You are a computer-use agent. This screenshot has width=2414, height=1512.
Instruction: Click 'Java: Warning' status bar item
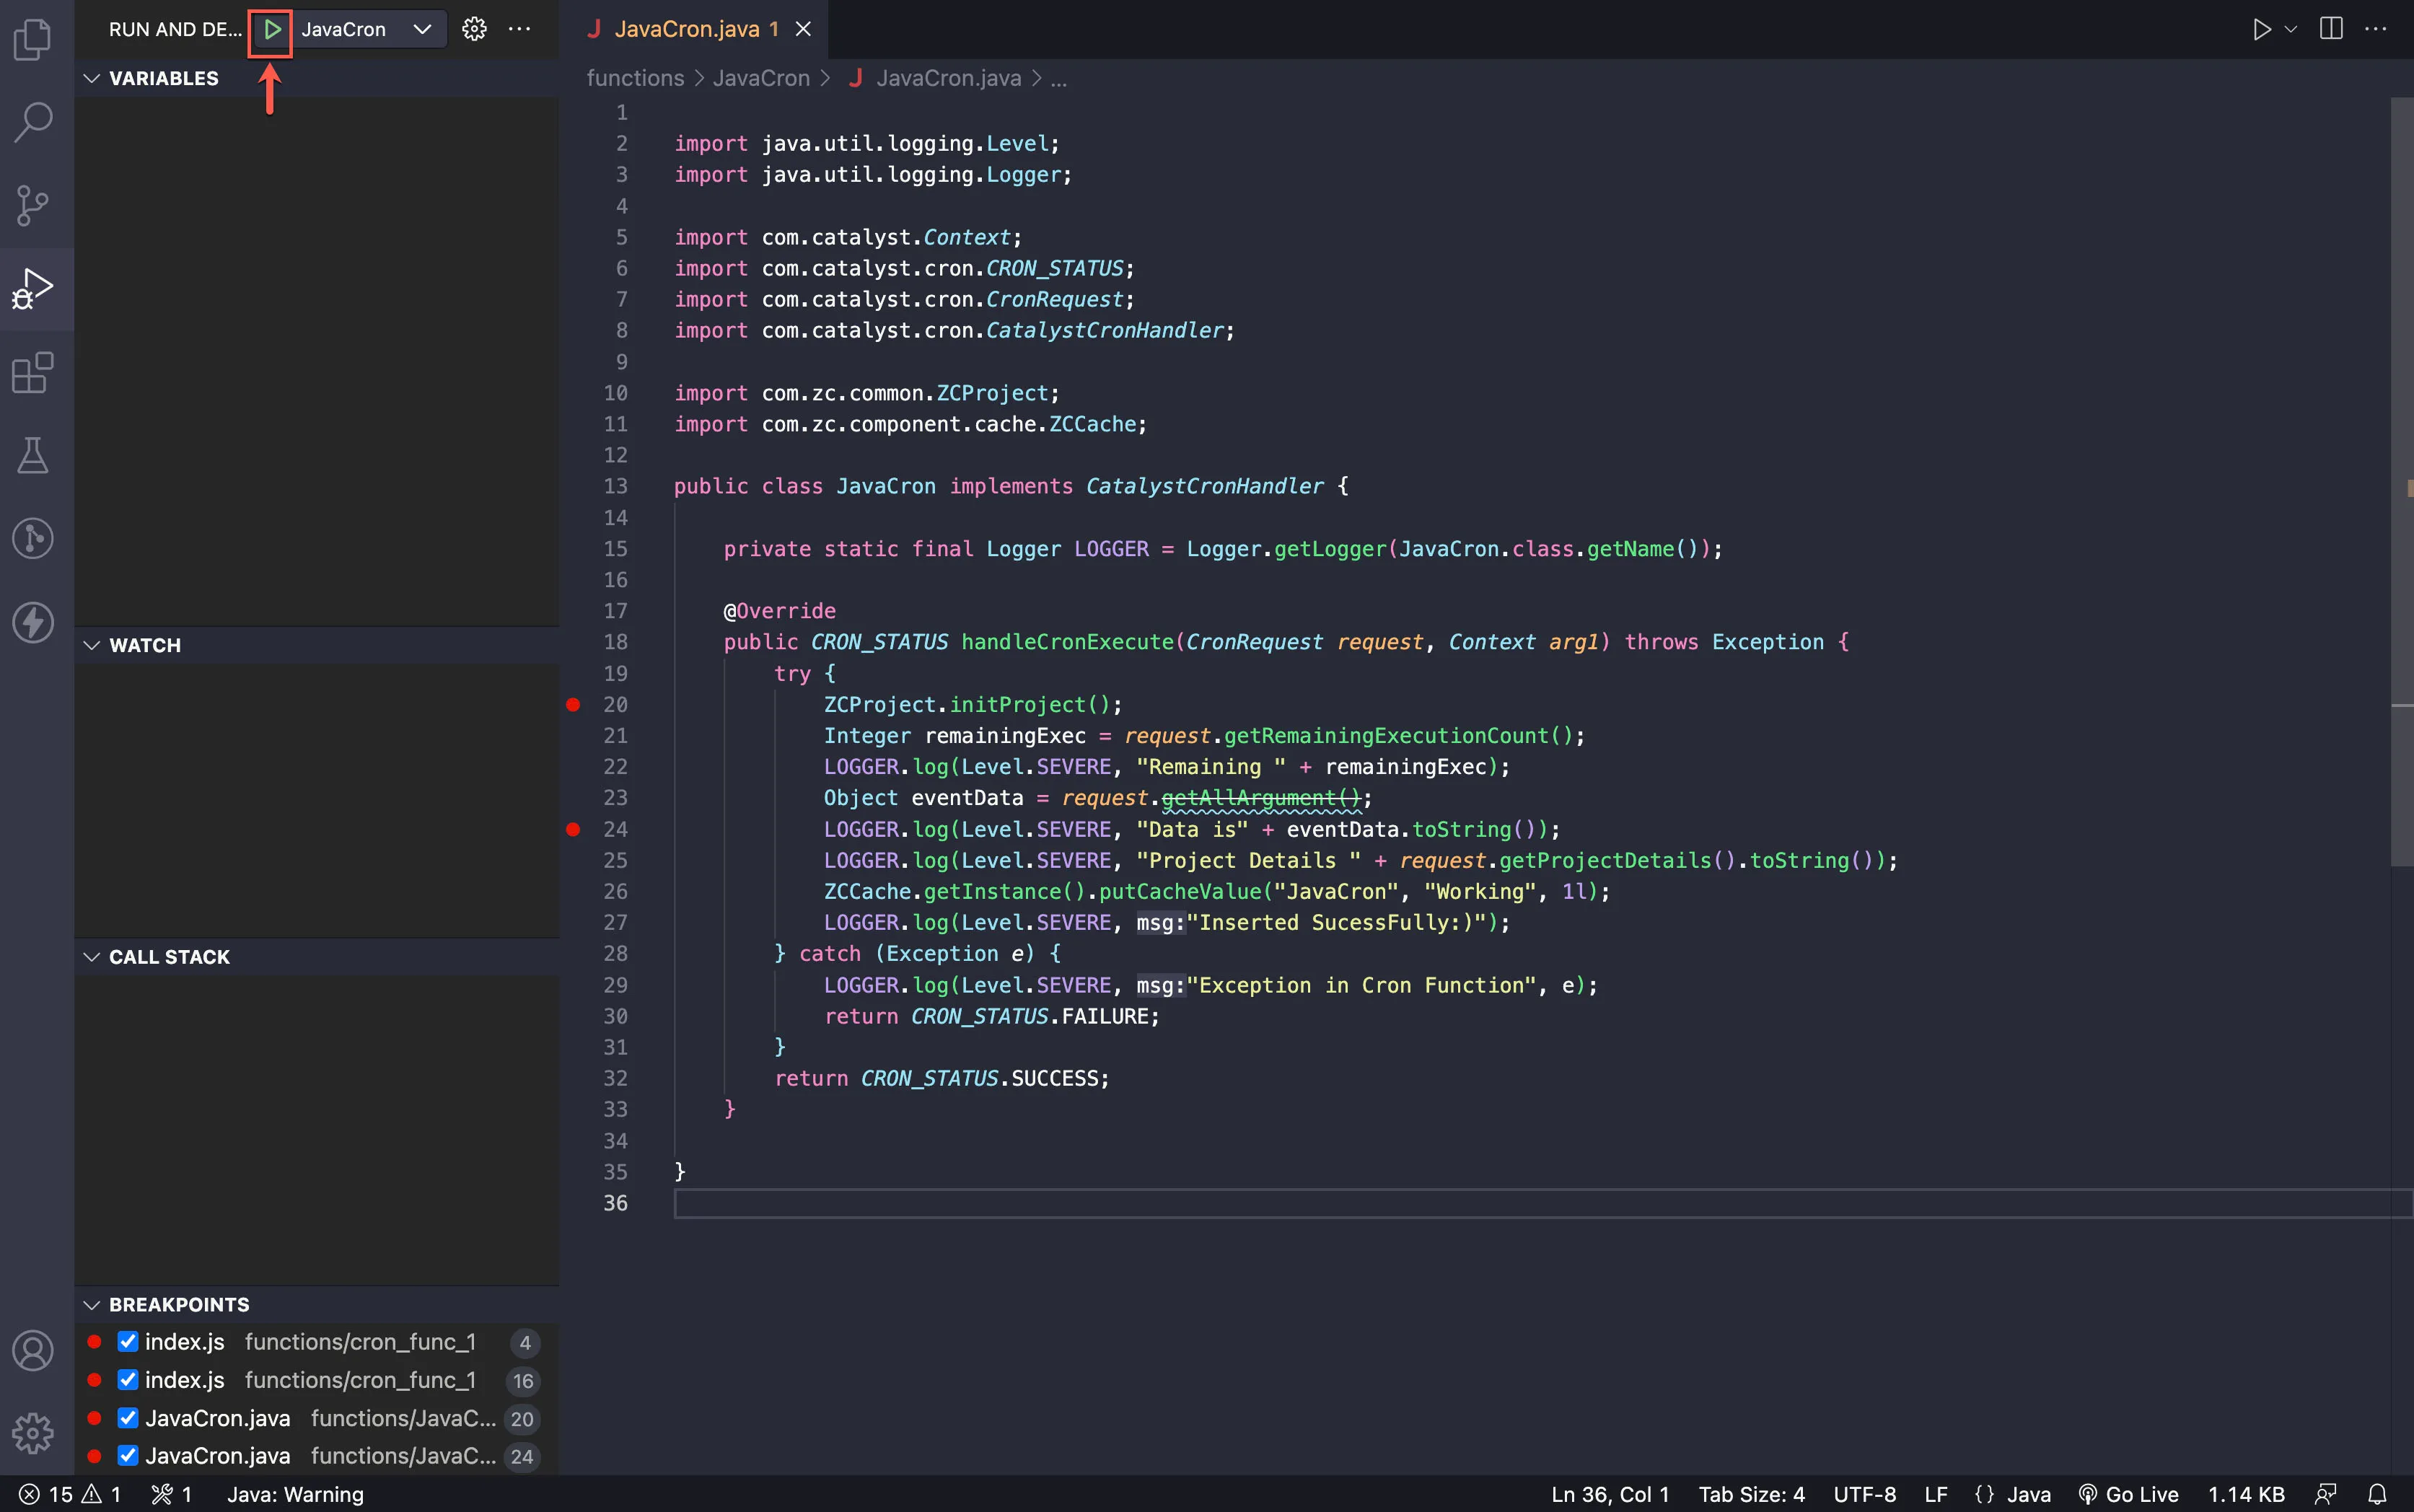pos(295,1494)
